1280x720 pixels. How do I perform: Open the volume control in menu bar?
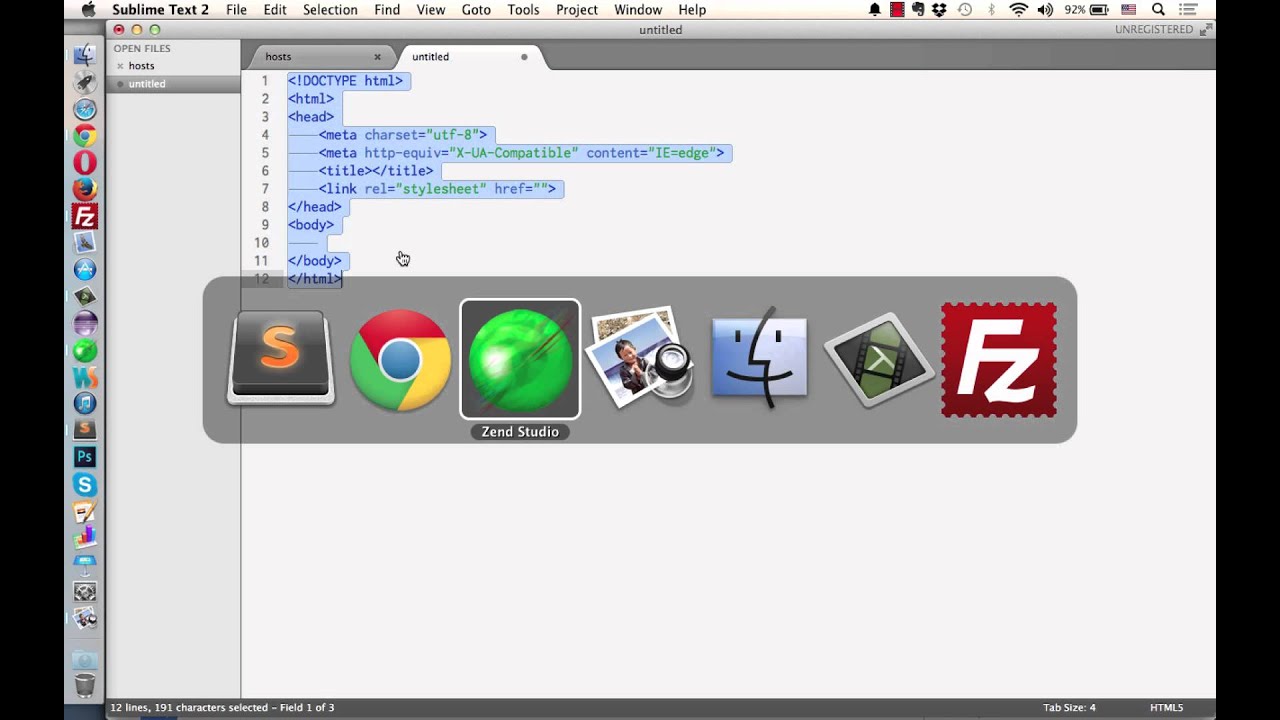click(x=1047, y=9)
